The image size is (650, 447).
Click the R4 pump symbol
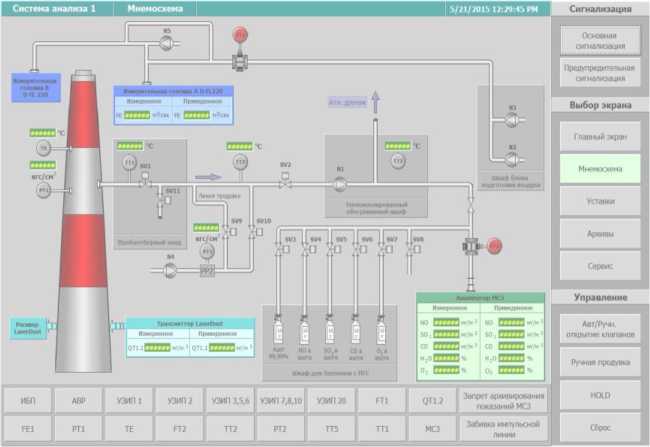click(x=170, y=268)
